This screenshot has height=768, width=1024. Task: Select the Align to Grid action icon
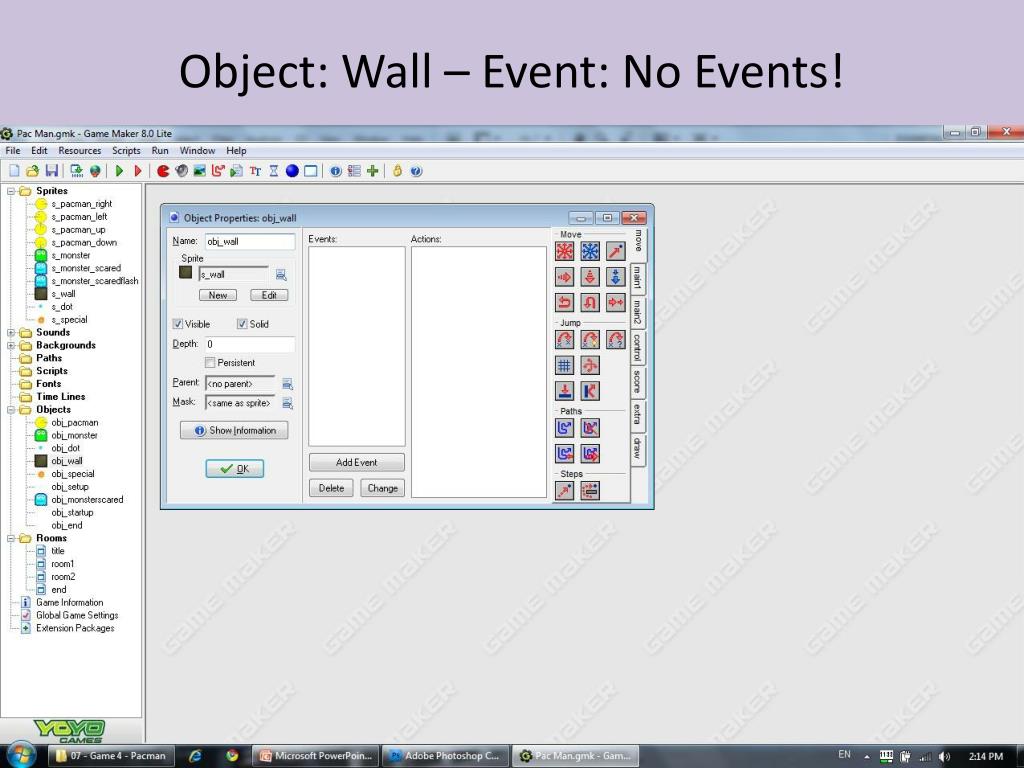[x=564, y=365]
